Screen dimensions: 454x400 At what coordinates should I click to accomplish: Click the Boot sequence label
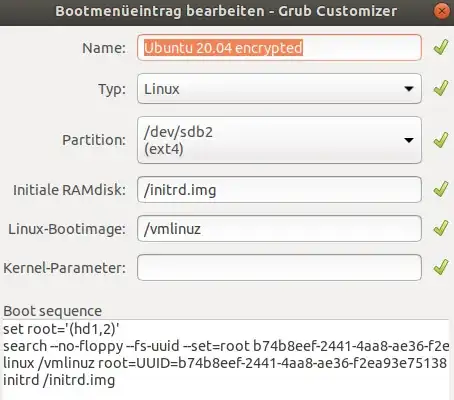52,311
